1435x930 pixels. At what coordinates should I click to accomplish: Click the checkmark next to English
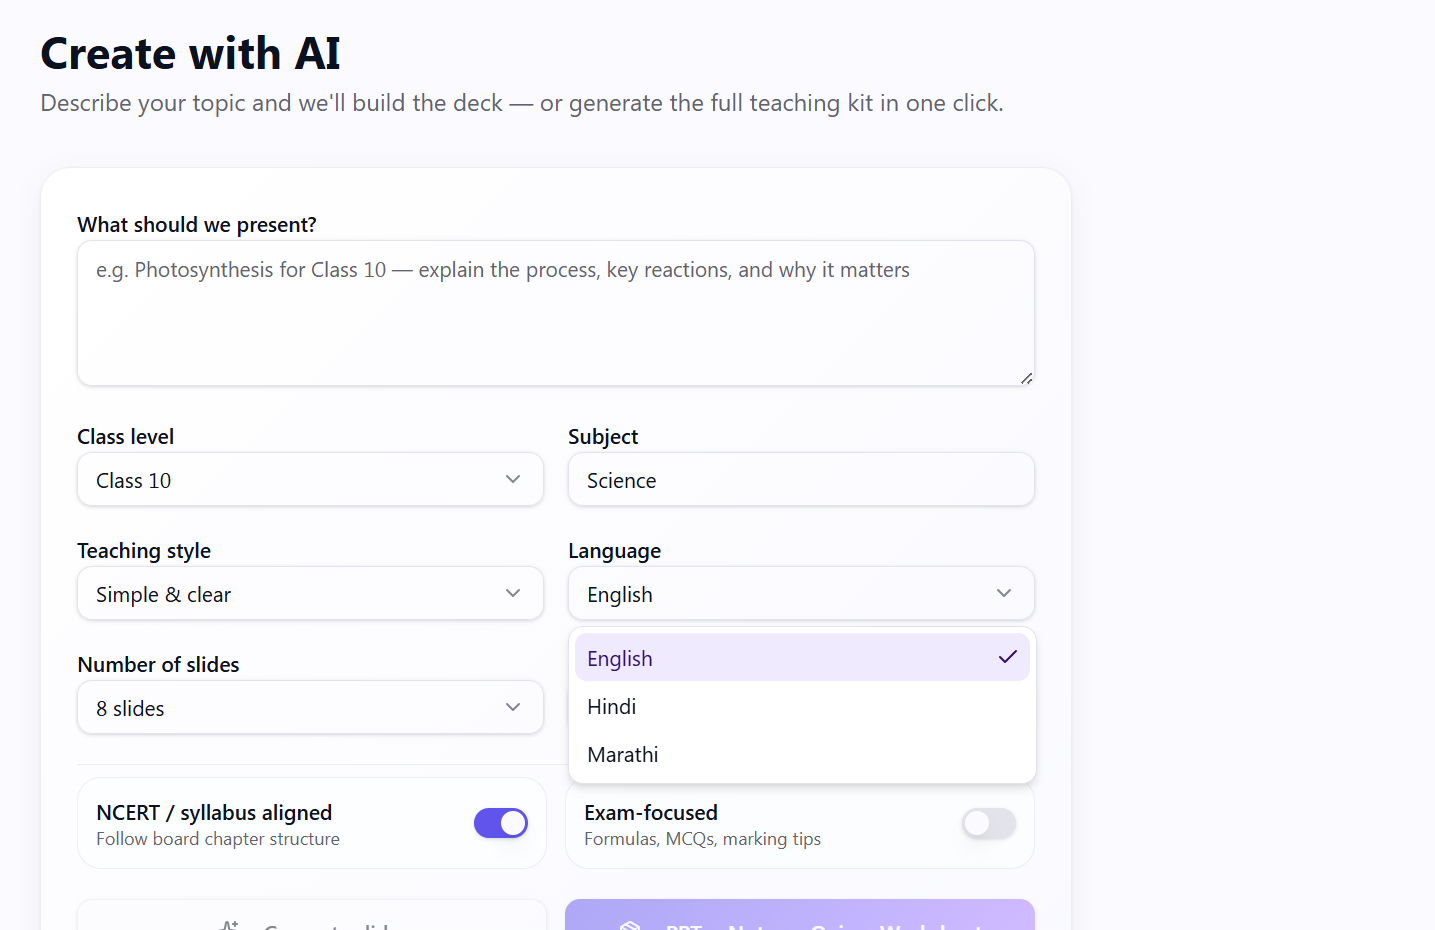coord(1008,657)
